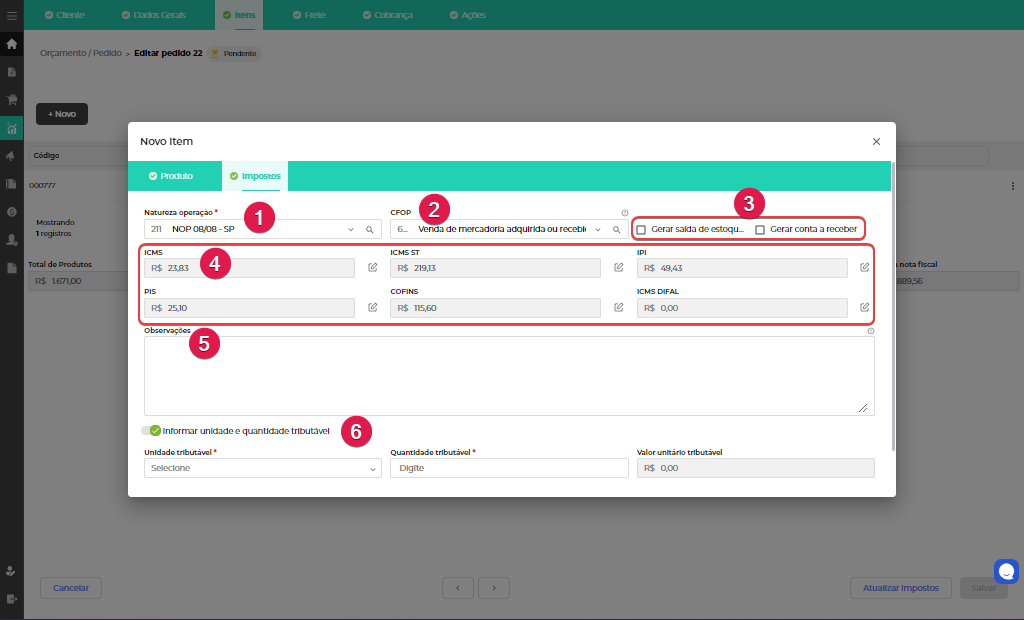
Task: Click the Atualizar impostos button
Action: pos(900,587)
